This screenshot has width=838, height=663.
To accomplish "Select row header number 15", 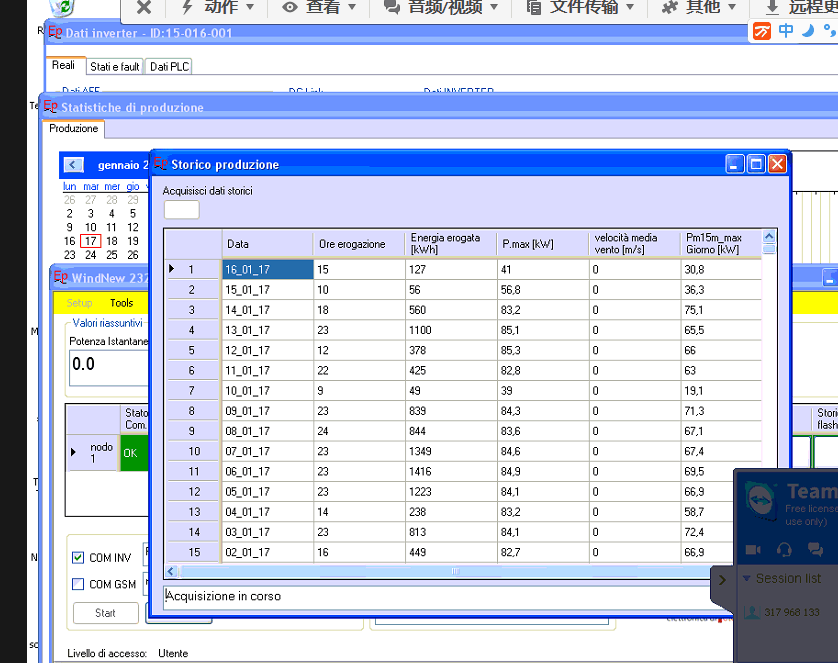I will coord(193,552).
